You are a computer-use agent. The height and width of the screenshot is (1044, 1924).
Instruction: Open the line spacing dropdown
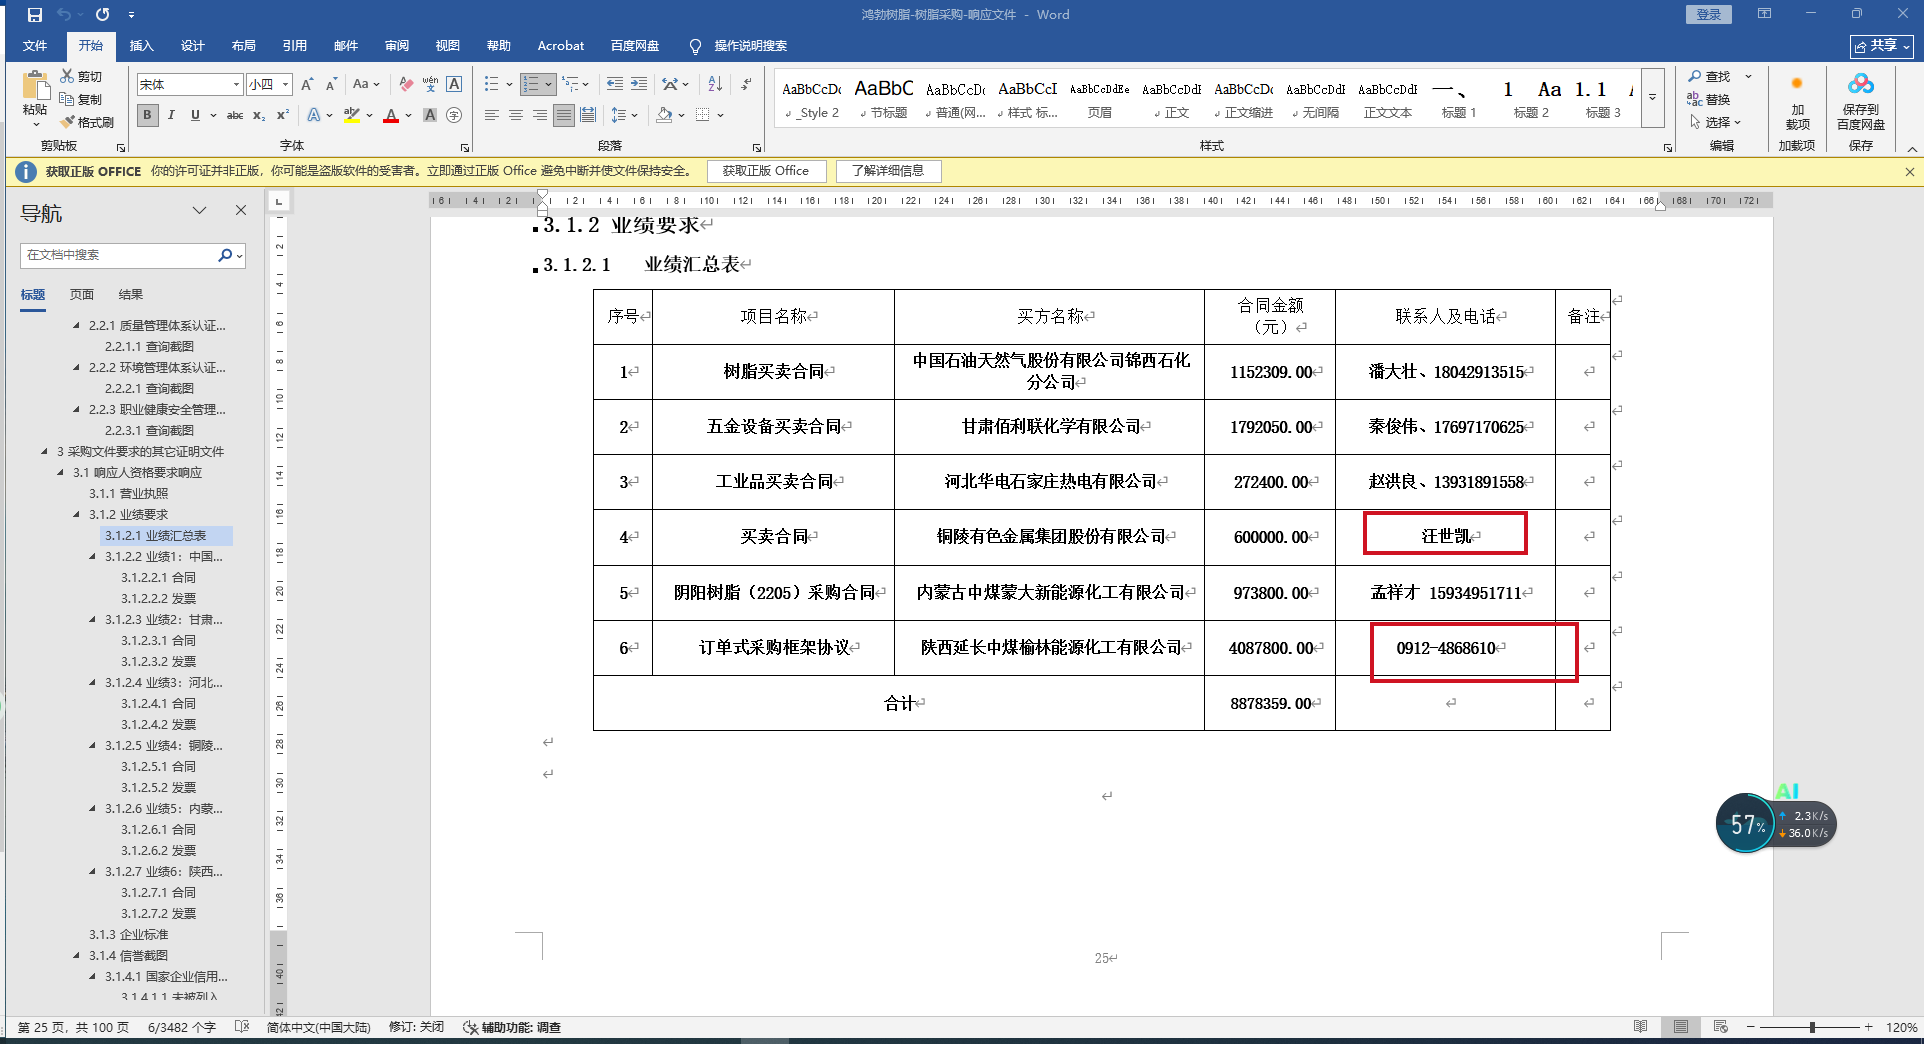(623, 115)
